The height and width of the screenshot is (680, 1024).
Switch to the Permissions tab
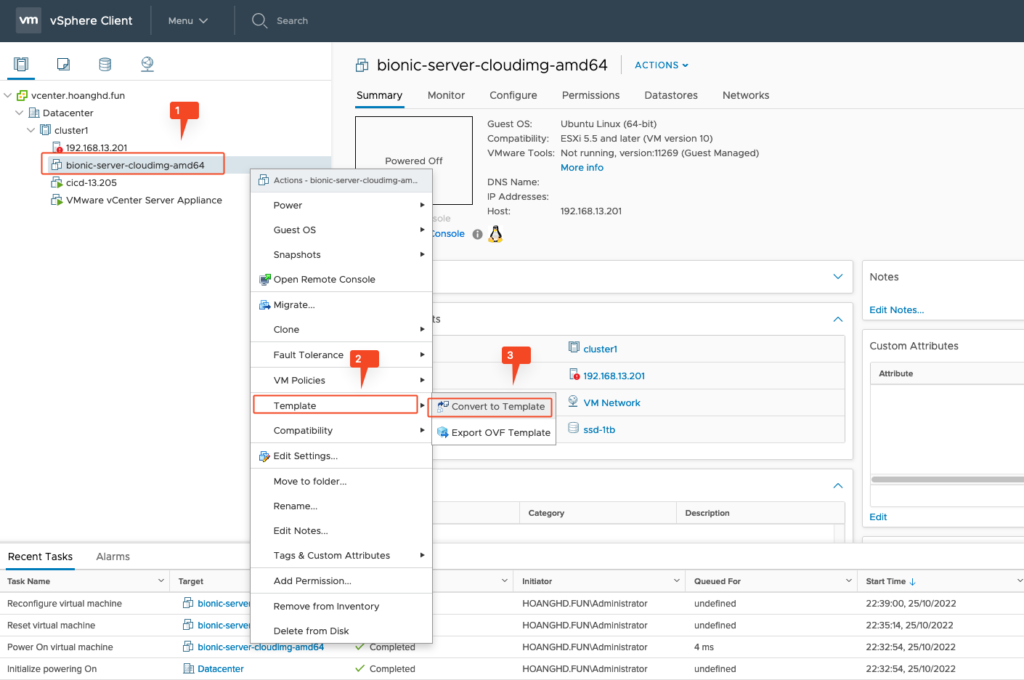(590, 95)
